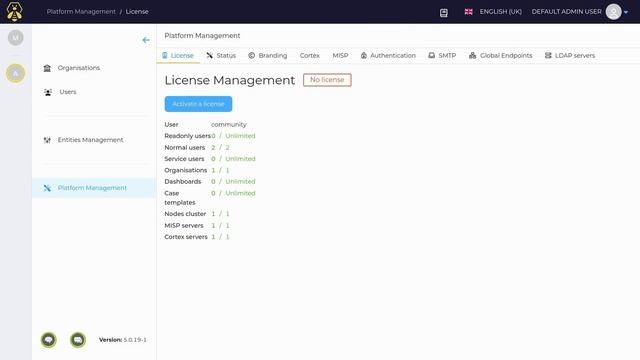640x360 pixels.
Task: Click 'MISP servers' row label
Action: (184, 226)
